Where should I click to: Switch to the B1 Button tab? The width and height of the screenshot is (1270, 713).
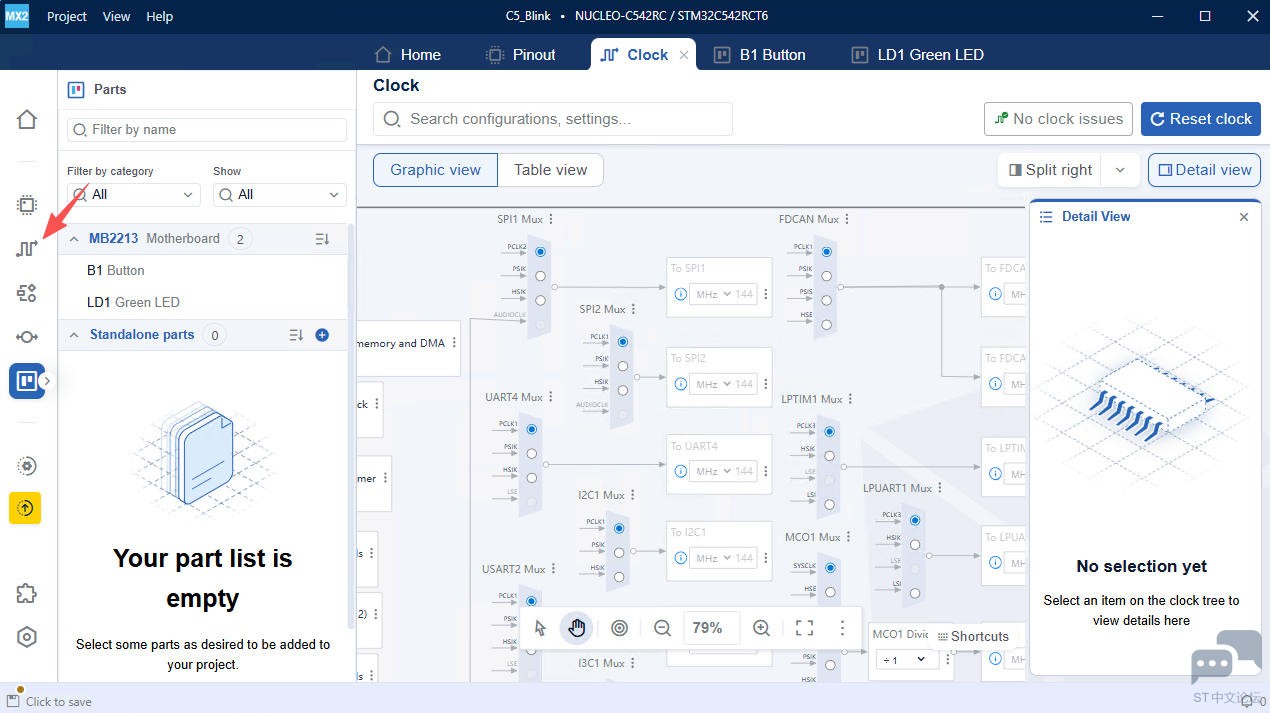click(x=760, y=55)
